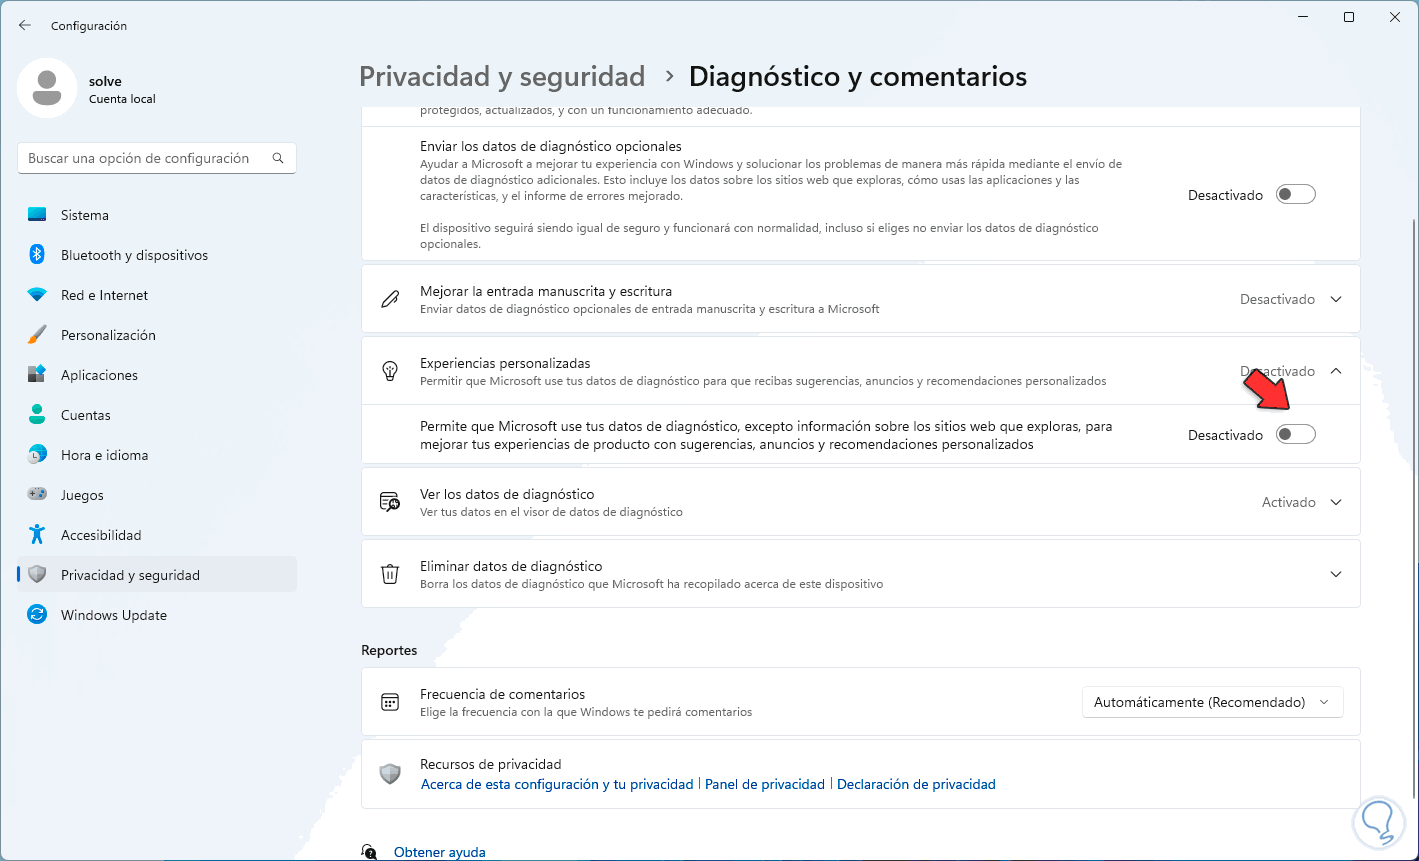Open Bluetooth y dispositivos settings
This screenshot has height=861, width=1419.
(x=157, y=255)
